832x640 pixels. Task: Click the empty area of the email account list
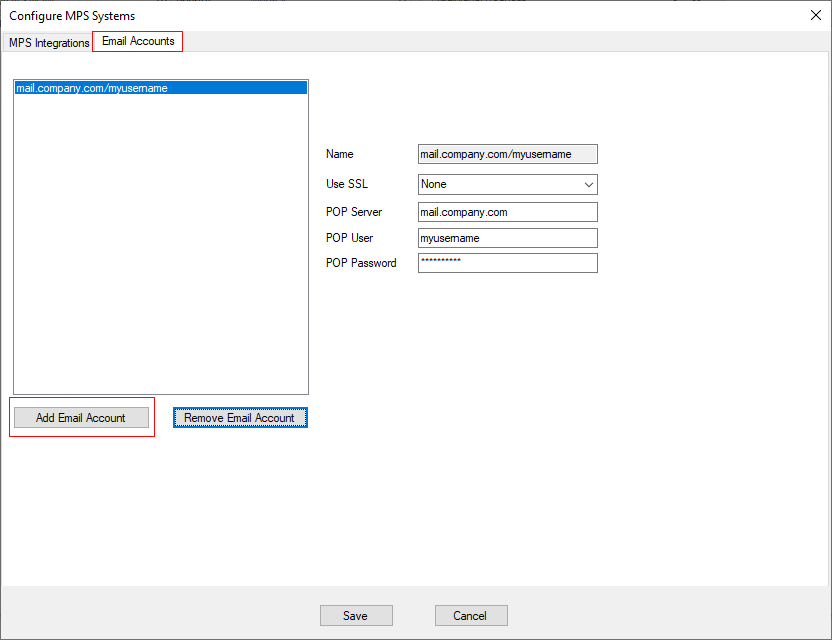coord(160,250)
